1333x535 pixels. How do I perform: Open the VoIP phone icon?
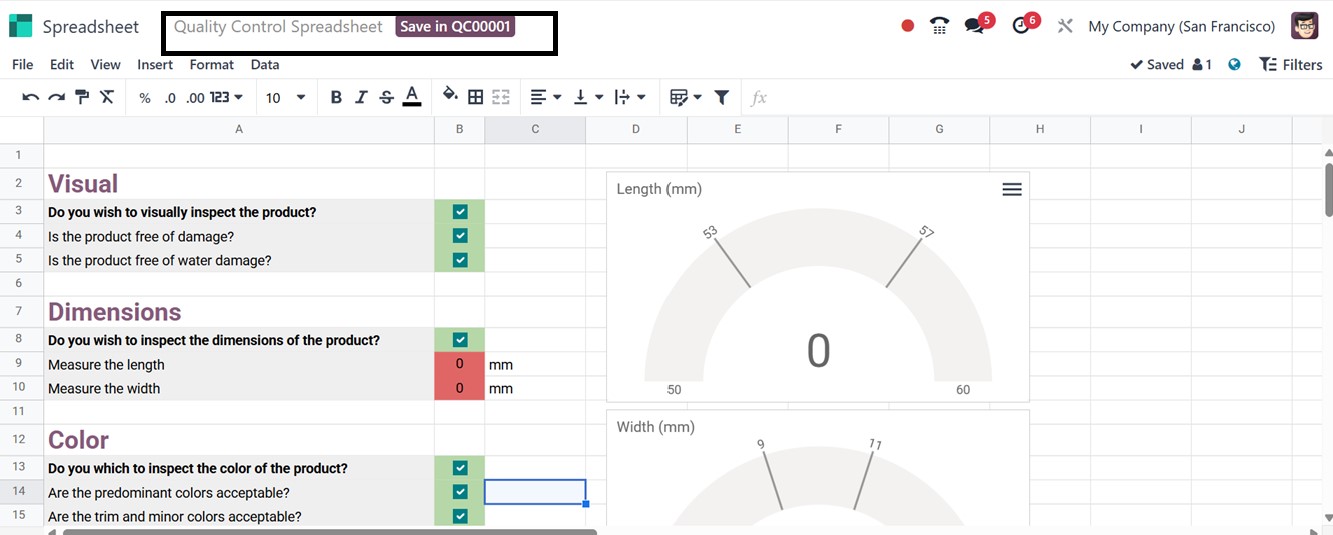click(939, 26)
